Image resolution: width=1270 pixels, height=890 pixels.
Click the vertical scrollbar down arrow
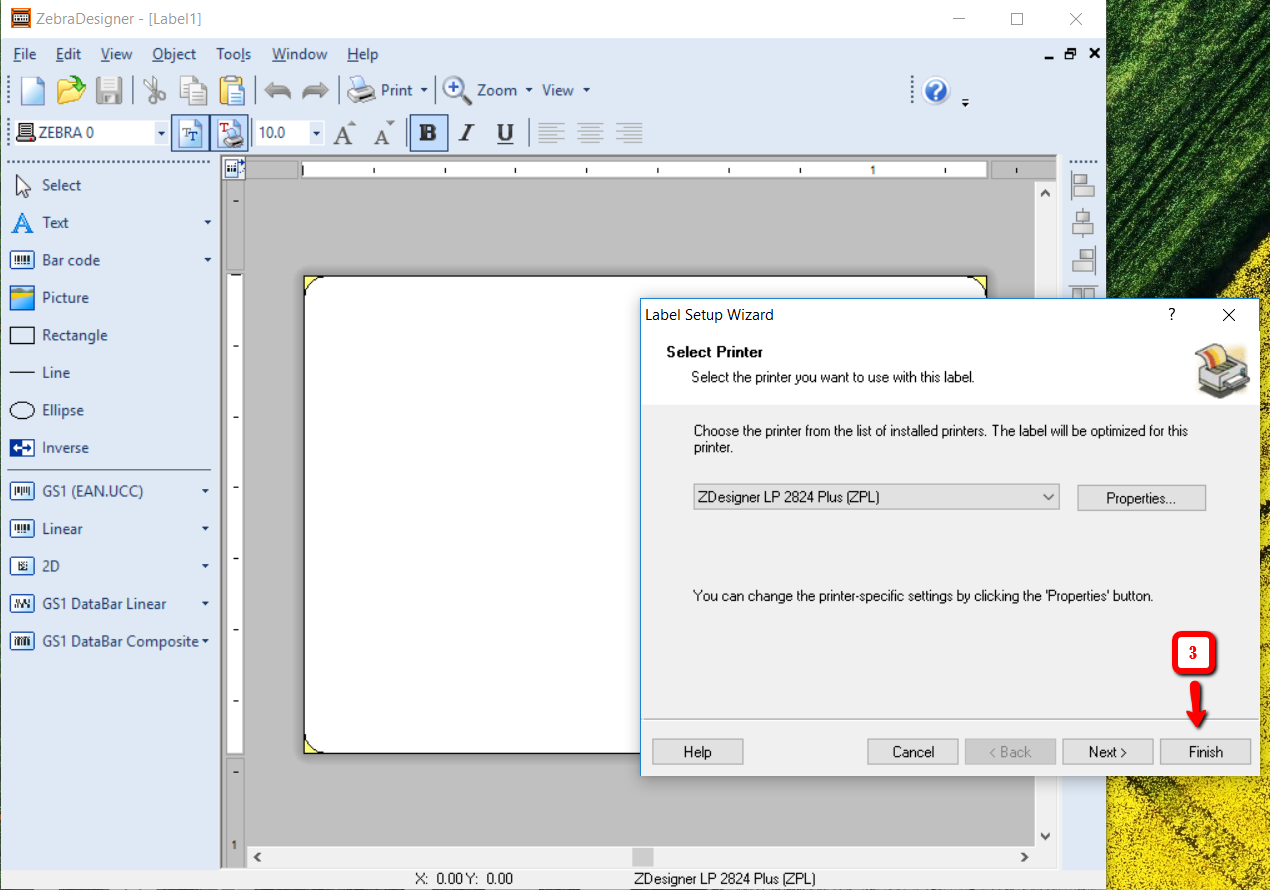click(x=1045, y=836)
